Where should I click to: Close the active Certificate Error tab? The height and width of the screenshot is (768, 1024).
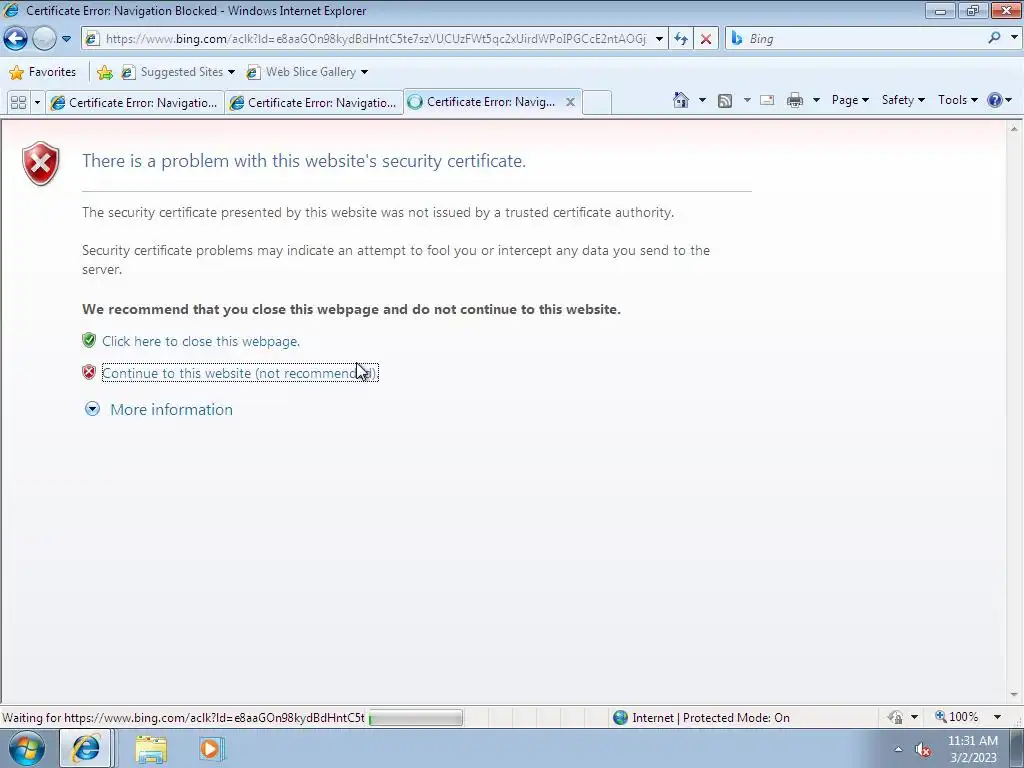(x=570, y=102)
